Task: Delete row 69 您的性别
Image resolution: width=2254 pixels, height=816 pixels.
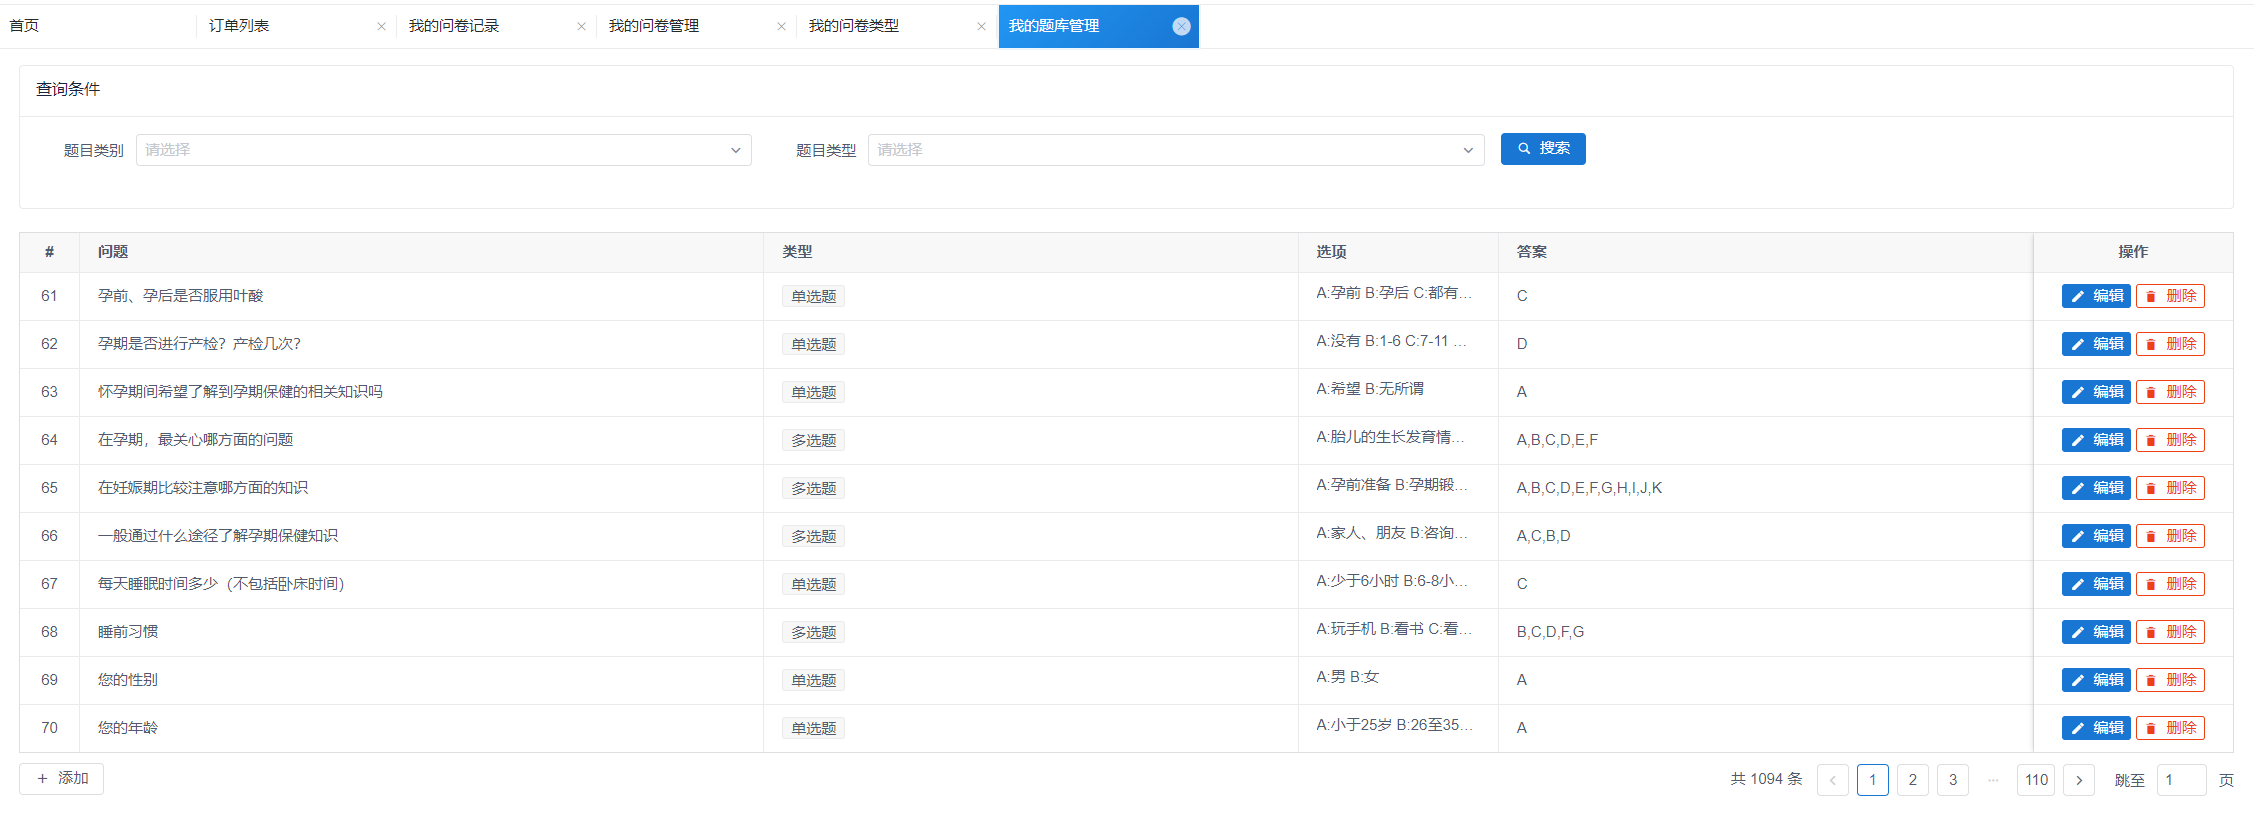Action: 2170,680
